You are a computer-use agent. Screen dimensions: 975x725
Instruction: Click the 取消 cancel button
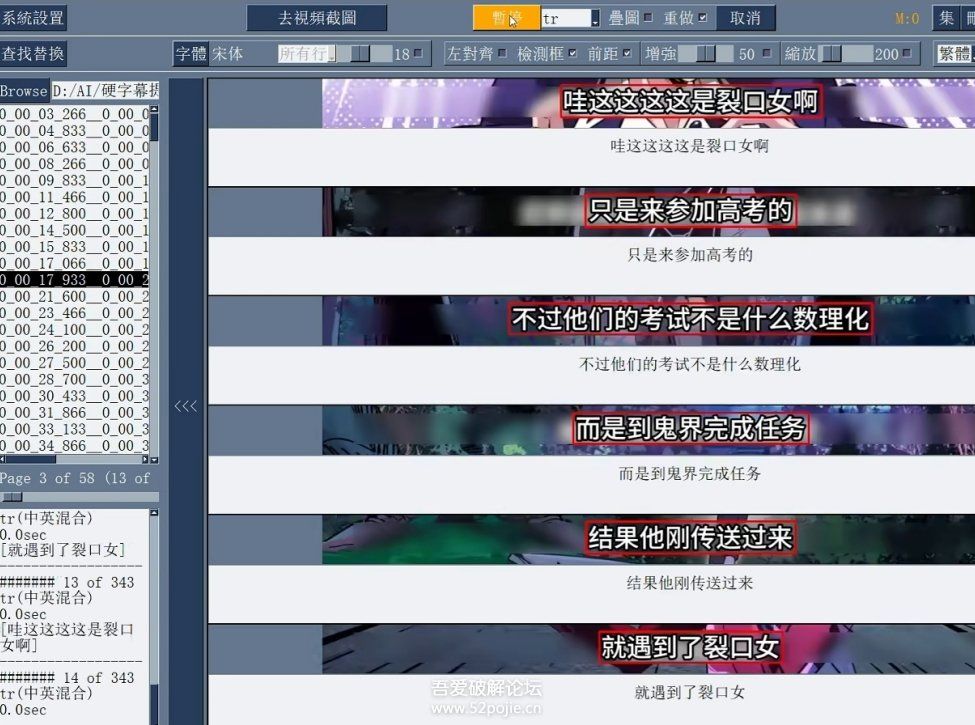746,18
